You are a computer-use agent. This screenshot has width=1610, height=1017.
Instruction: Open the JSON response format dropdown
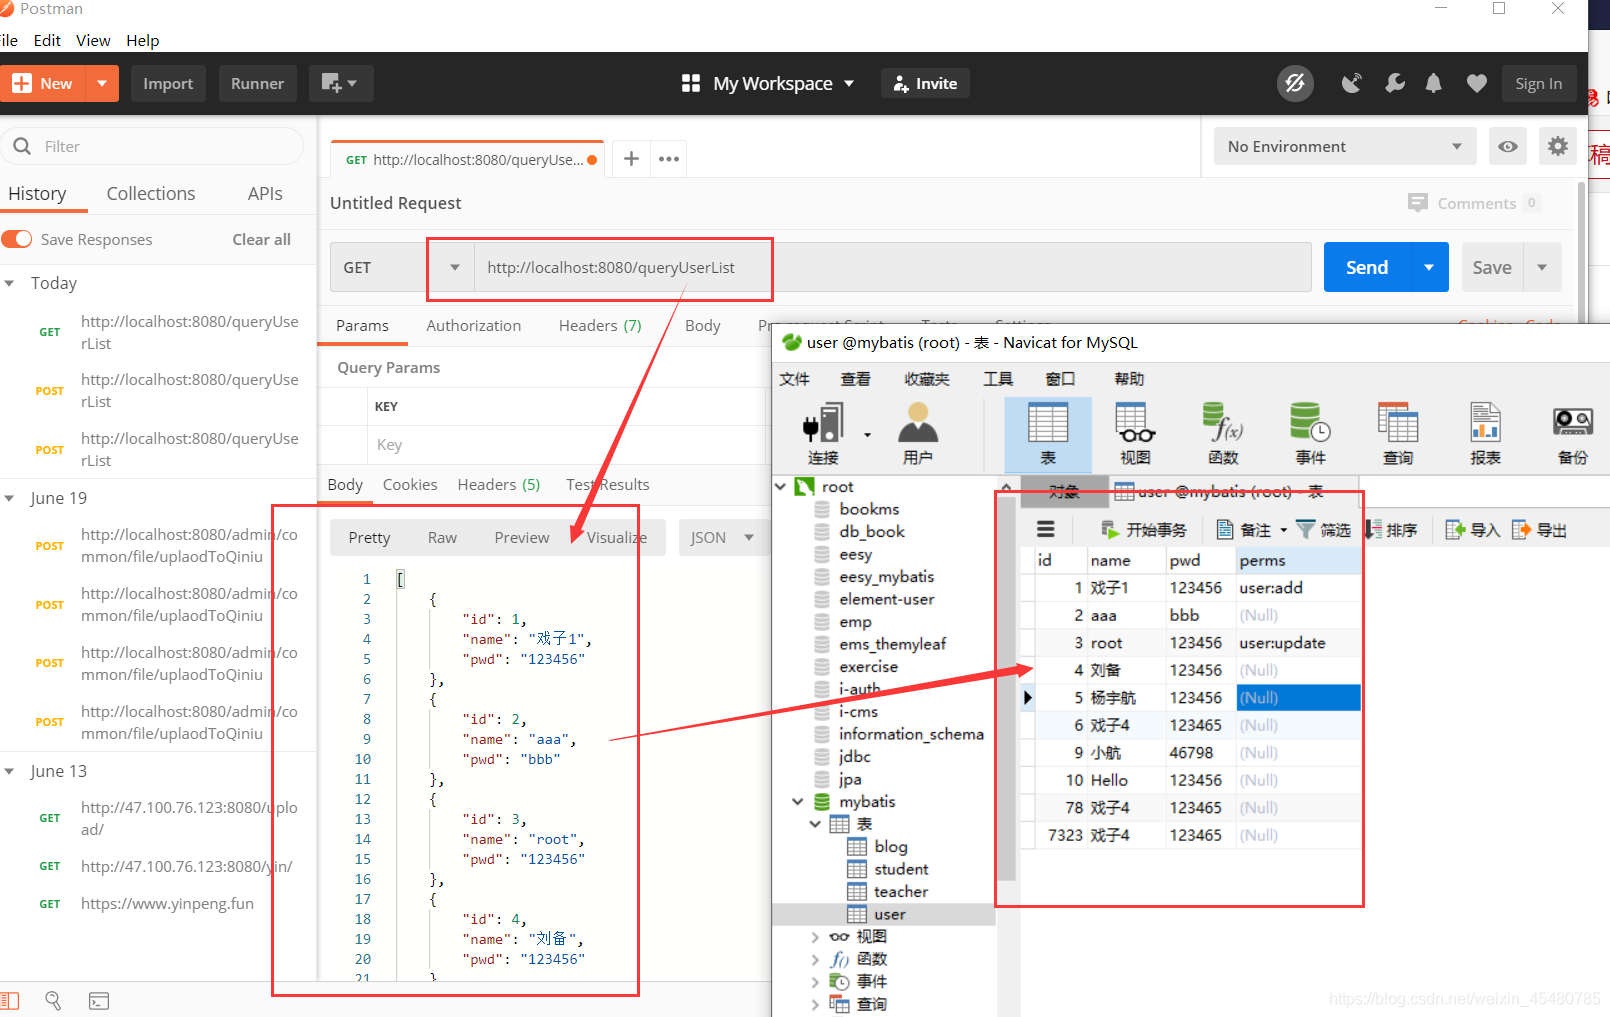tap(721, 537)
